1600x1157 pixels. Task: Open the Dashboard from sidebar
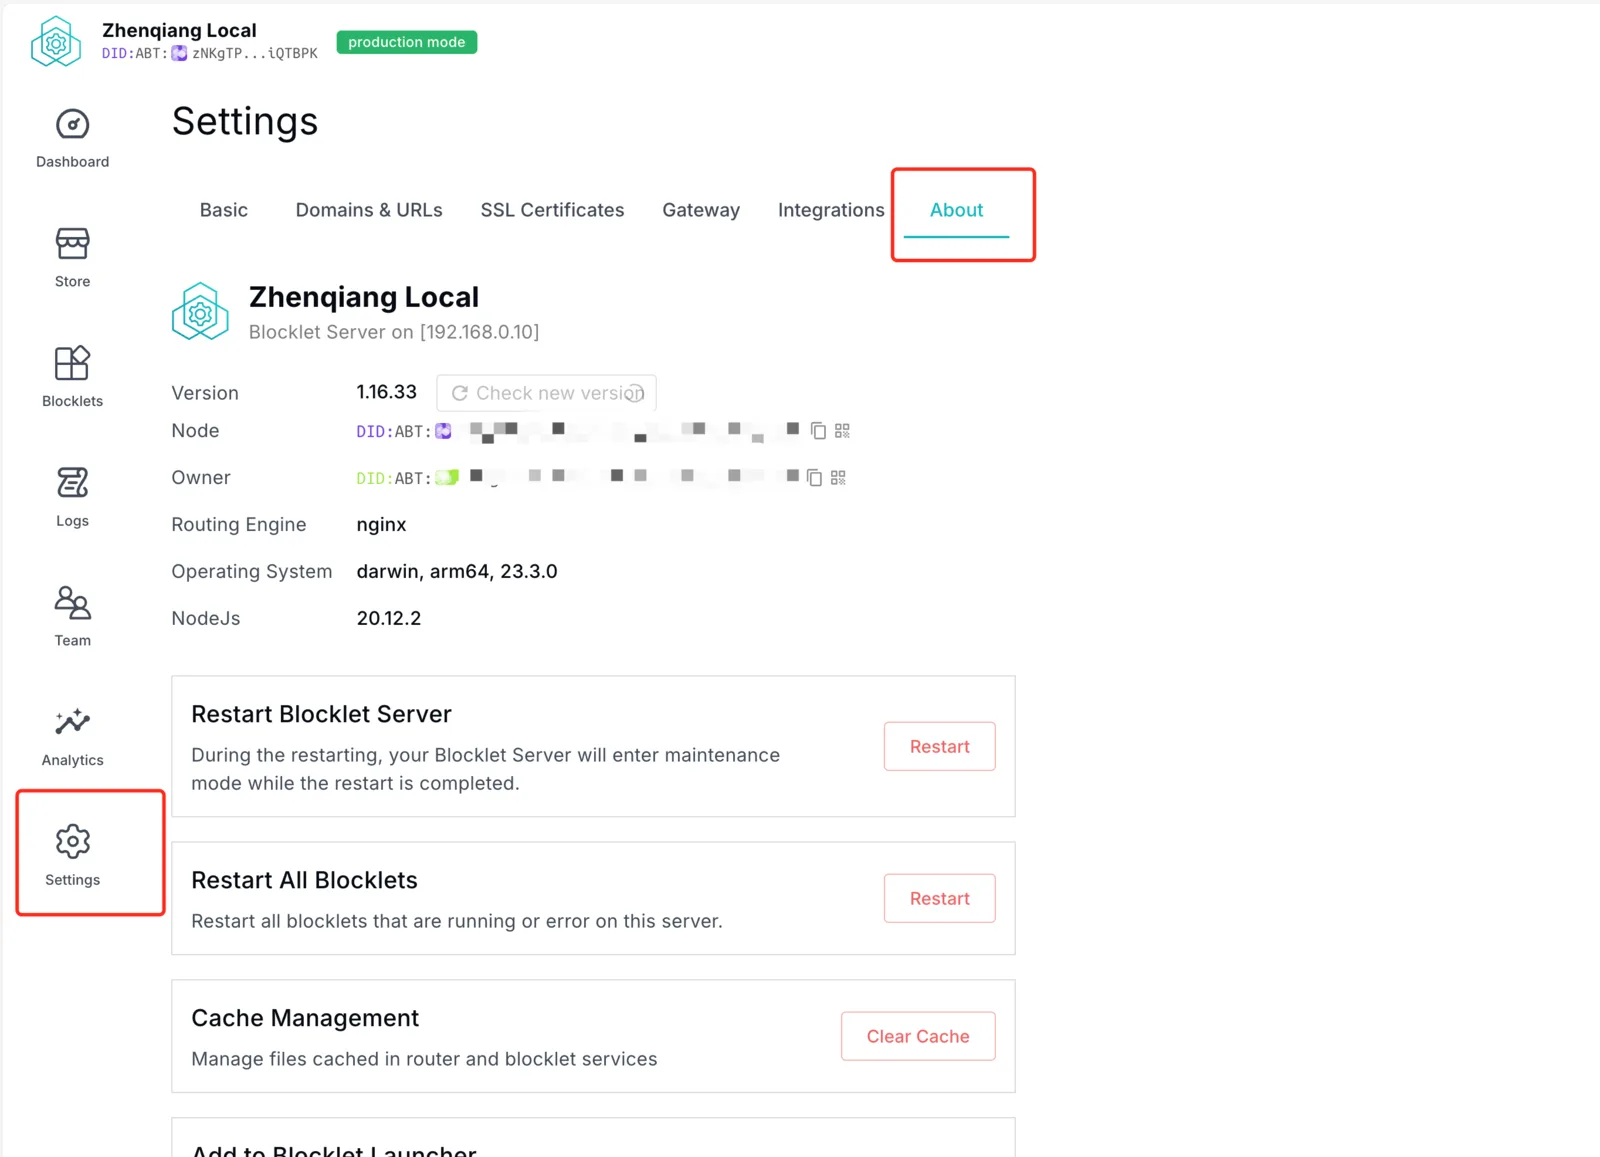point(72,138)
